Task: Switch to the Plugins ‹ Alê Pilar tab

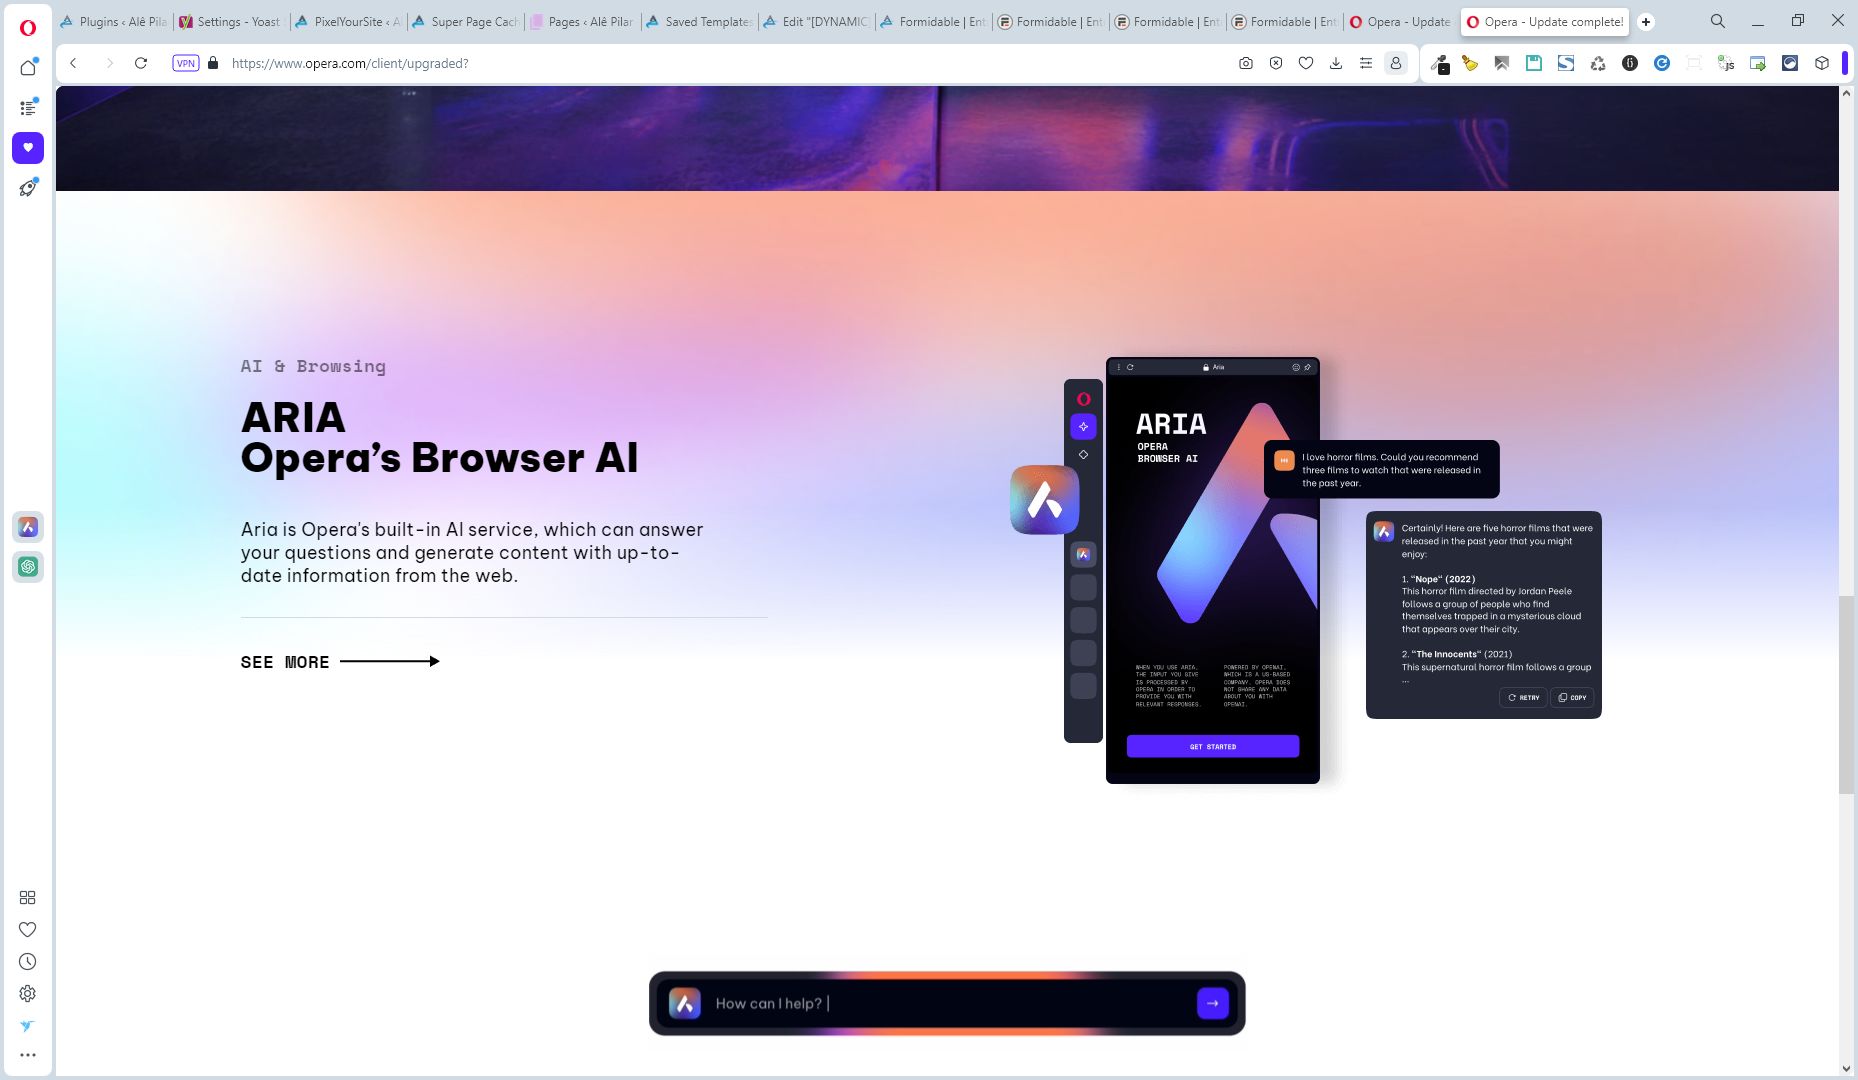Action: point(114,22)
